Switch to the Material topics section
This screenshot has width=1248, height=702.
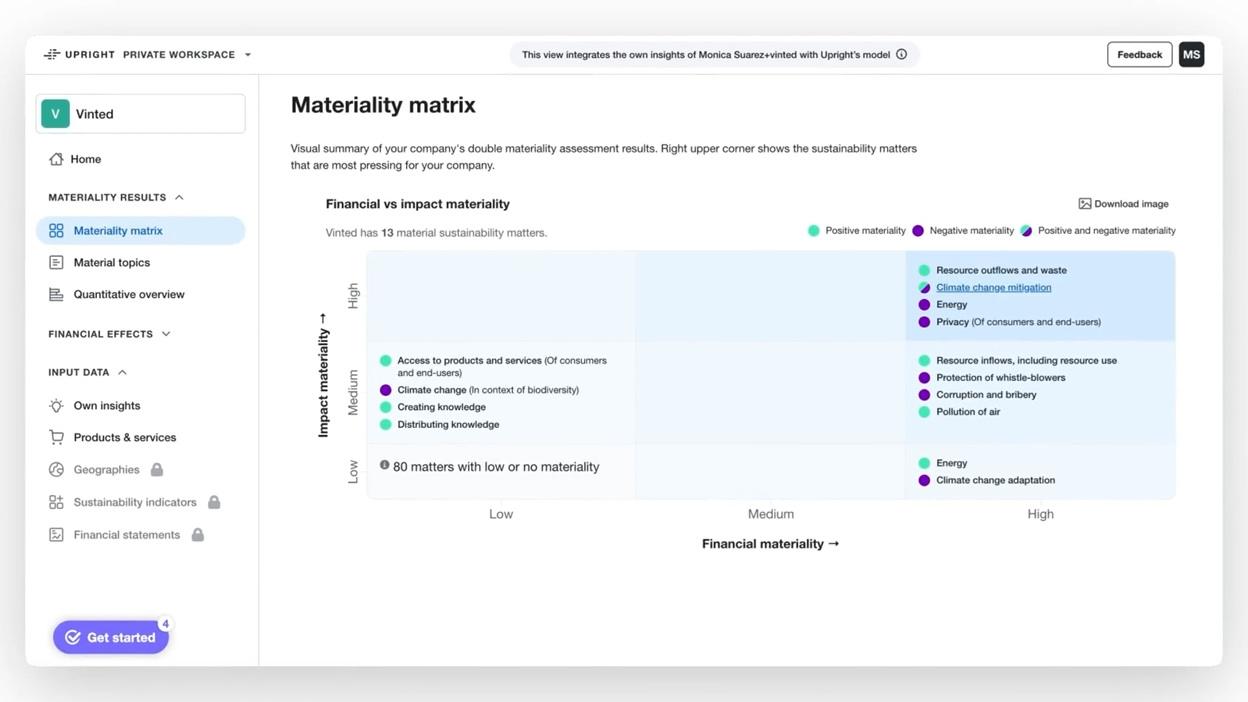point(110,261)
